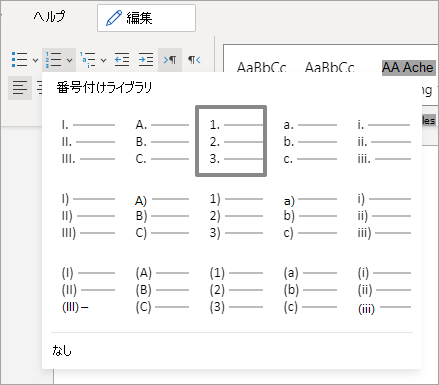Apply the second AaBbCc style
The image size is (439, 385).
click(330, 67)
